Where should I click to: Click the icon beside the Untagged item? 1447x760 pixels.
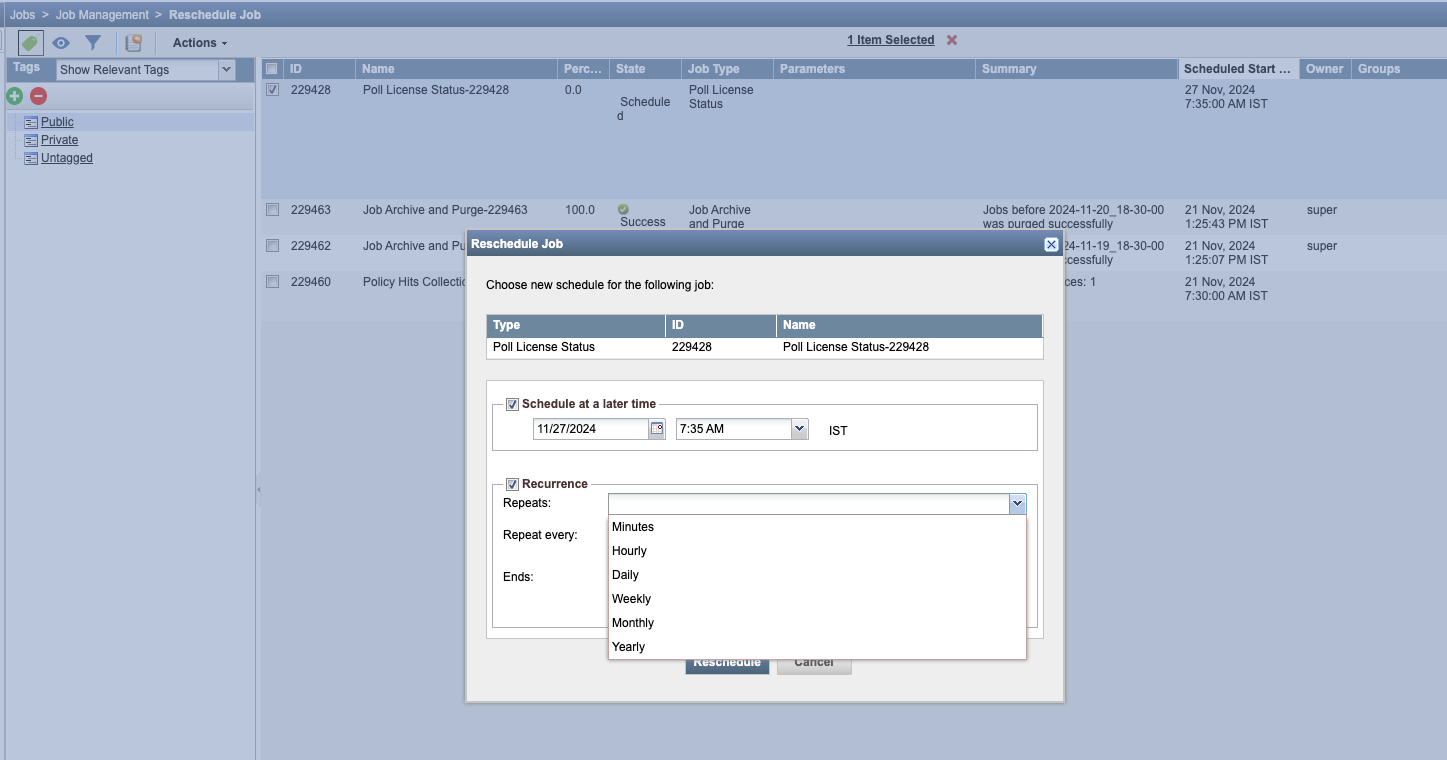click(31, 158)
